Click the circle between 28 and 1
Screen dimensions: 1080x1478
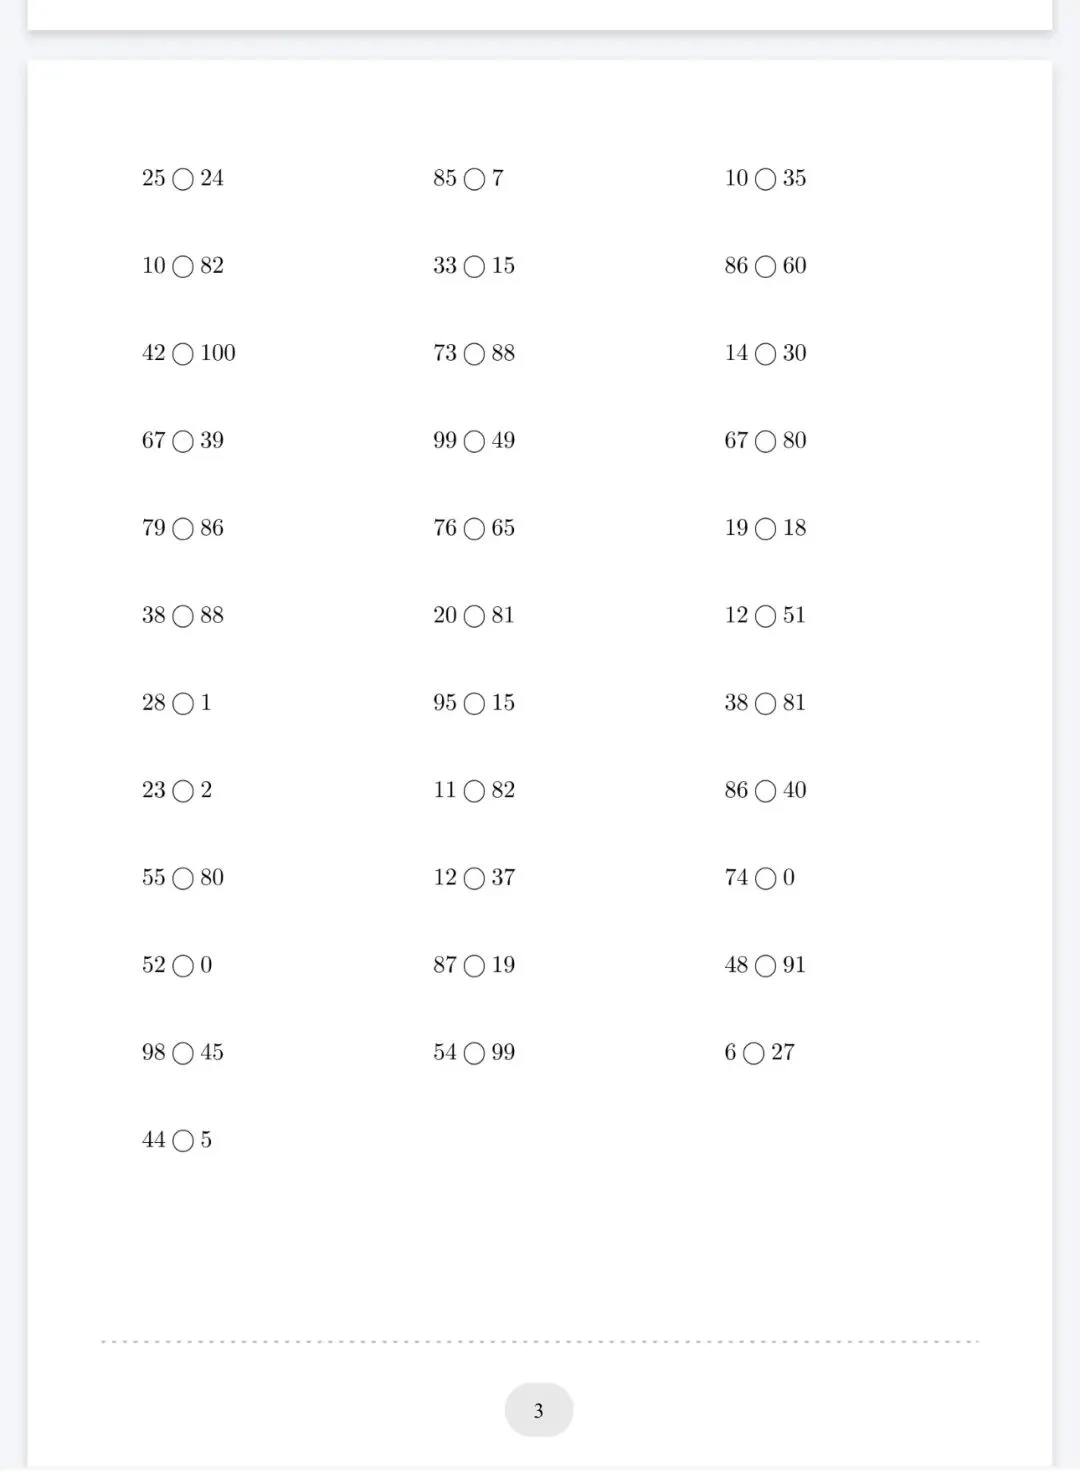click(x=183, y=704)
